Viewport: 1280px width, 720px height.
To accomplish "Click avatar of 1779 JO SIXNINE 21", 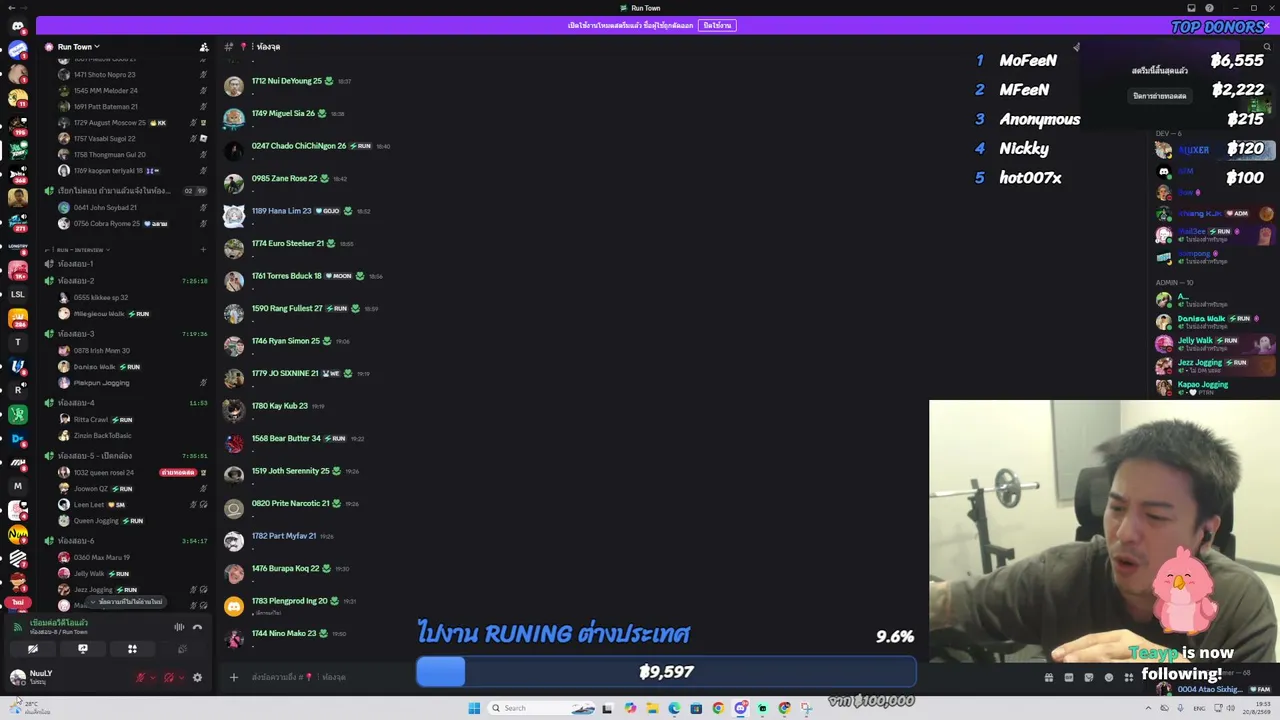I will 234,378.
